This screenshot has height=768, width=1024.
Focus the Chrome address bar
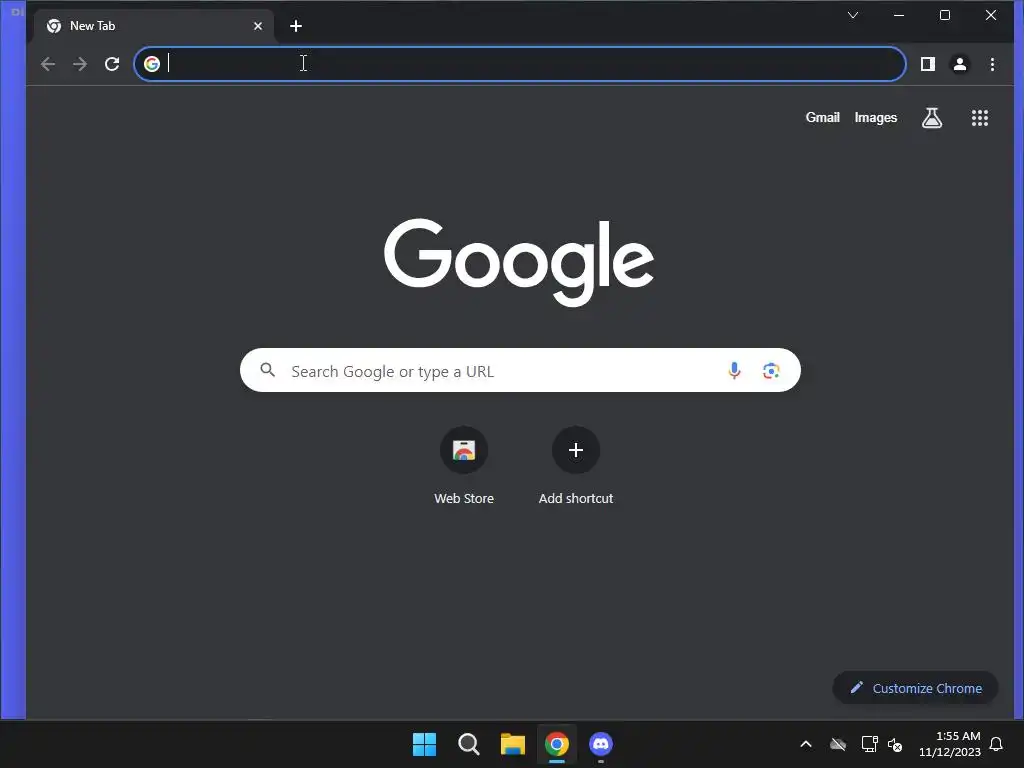coord(519,64)
